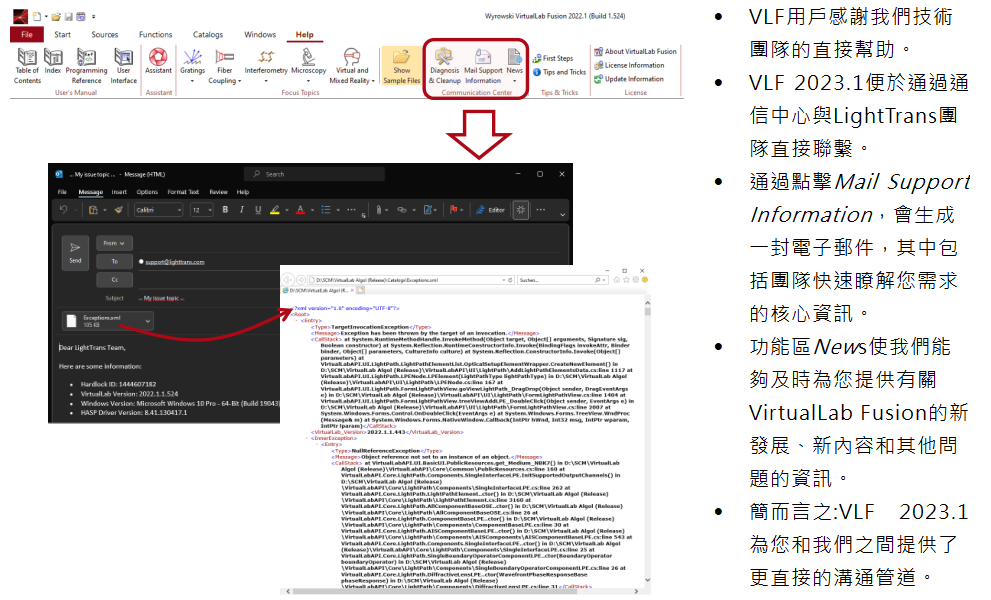Click Show Sample Files in the ribbon
This screenshot has height=600, width=991.
(x=401, y=66)
